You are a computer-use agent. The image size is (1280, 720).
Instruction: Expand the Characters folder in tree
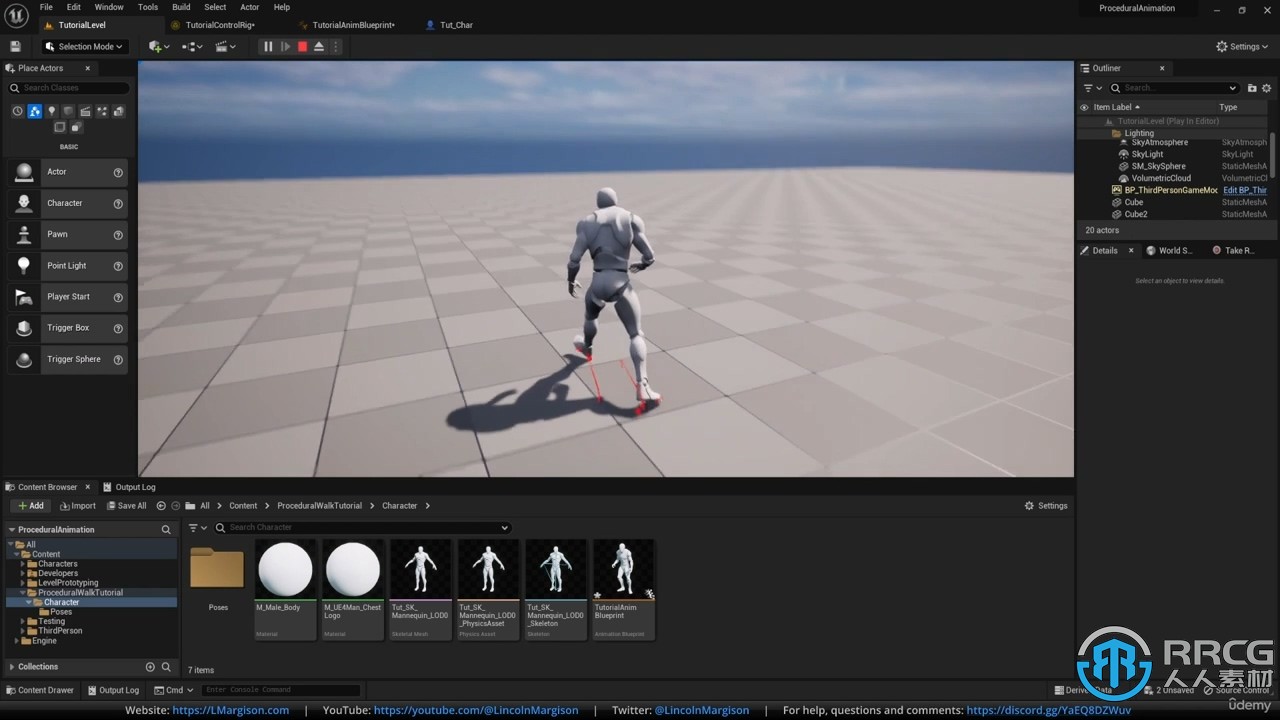(x=23, y=564)
